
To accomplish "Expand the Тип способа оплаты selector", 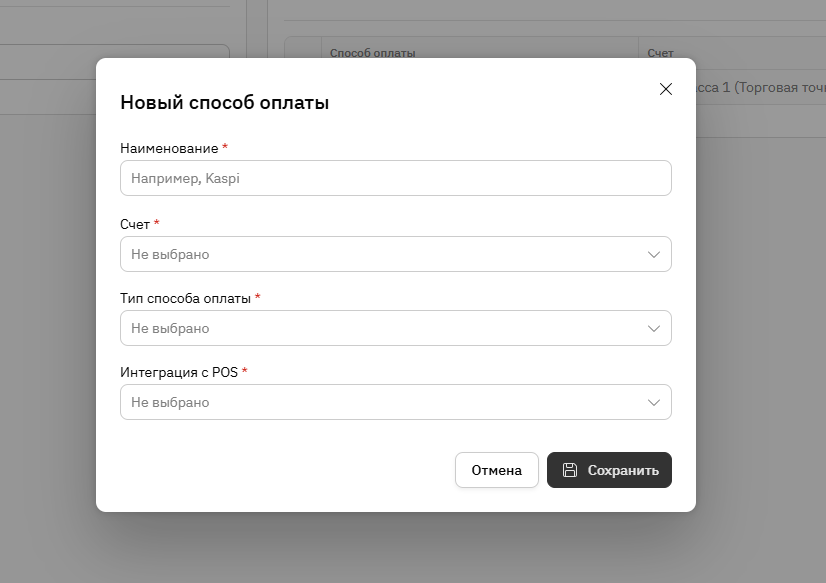I will [x=380, y=328].
